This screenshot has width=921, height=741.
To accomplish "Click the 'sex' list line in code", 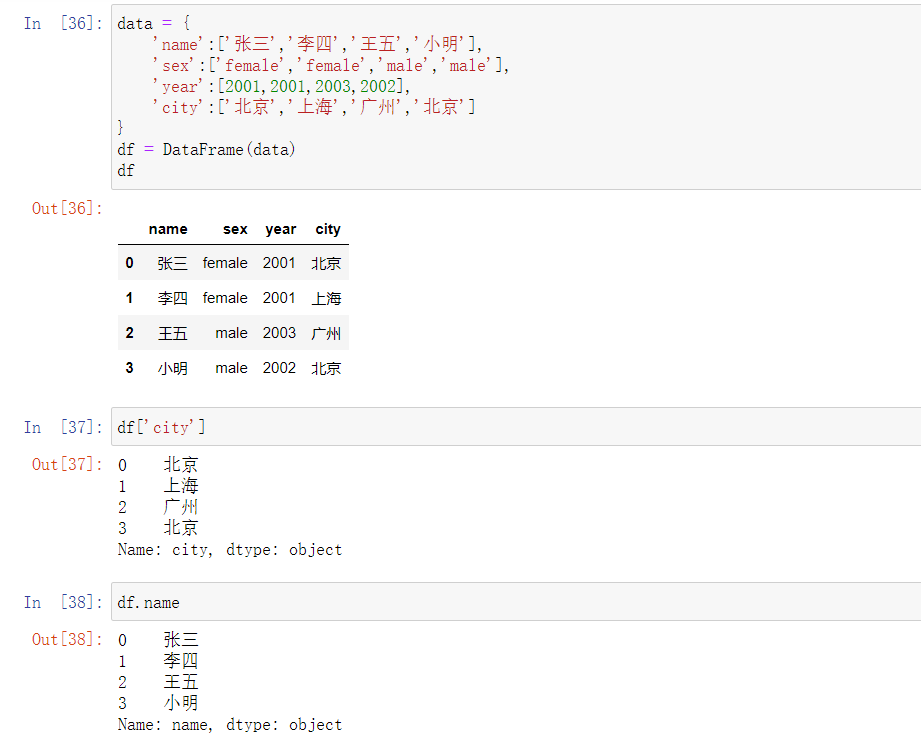I will click(330, 65).
